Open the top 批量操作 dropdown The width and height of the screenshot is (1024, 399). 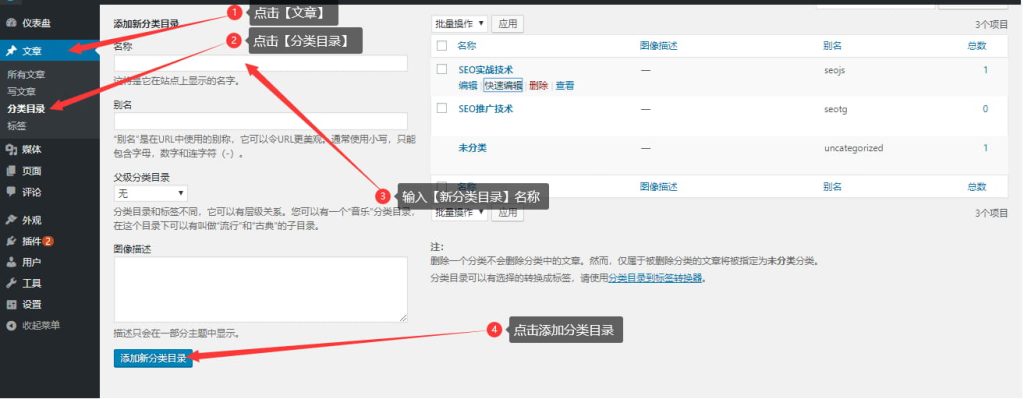click(459, 24)
